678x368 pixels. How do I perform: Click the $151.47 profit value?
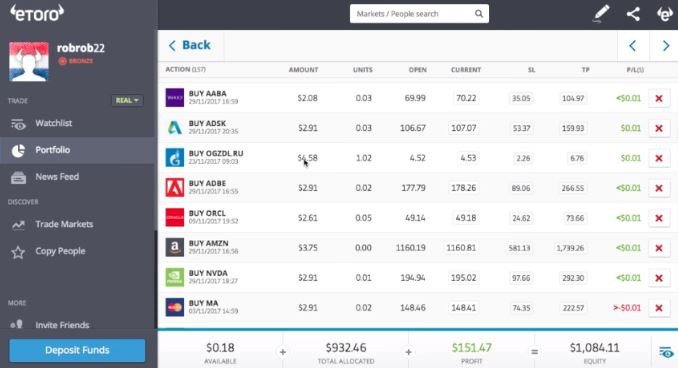click(471, 347)
